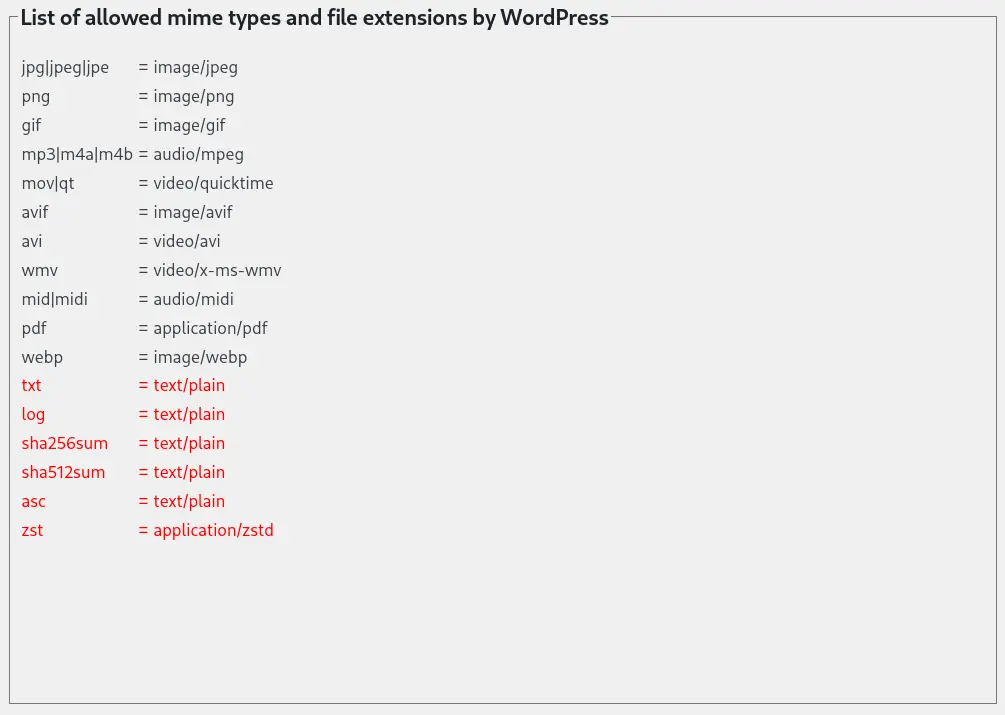The width and height of the screenshot is (1005, 715).
Task: Click the '= image/webp' mime type
Action: pyautogui.click(x=192, y=357)
